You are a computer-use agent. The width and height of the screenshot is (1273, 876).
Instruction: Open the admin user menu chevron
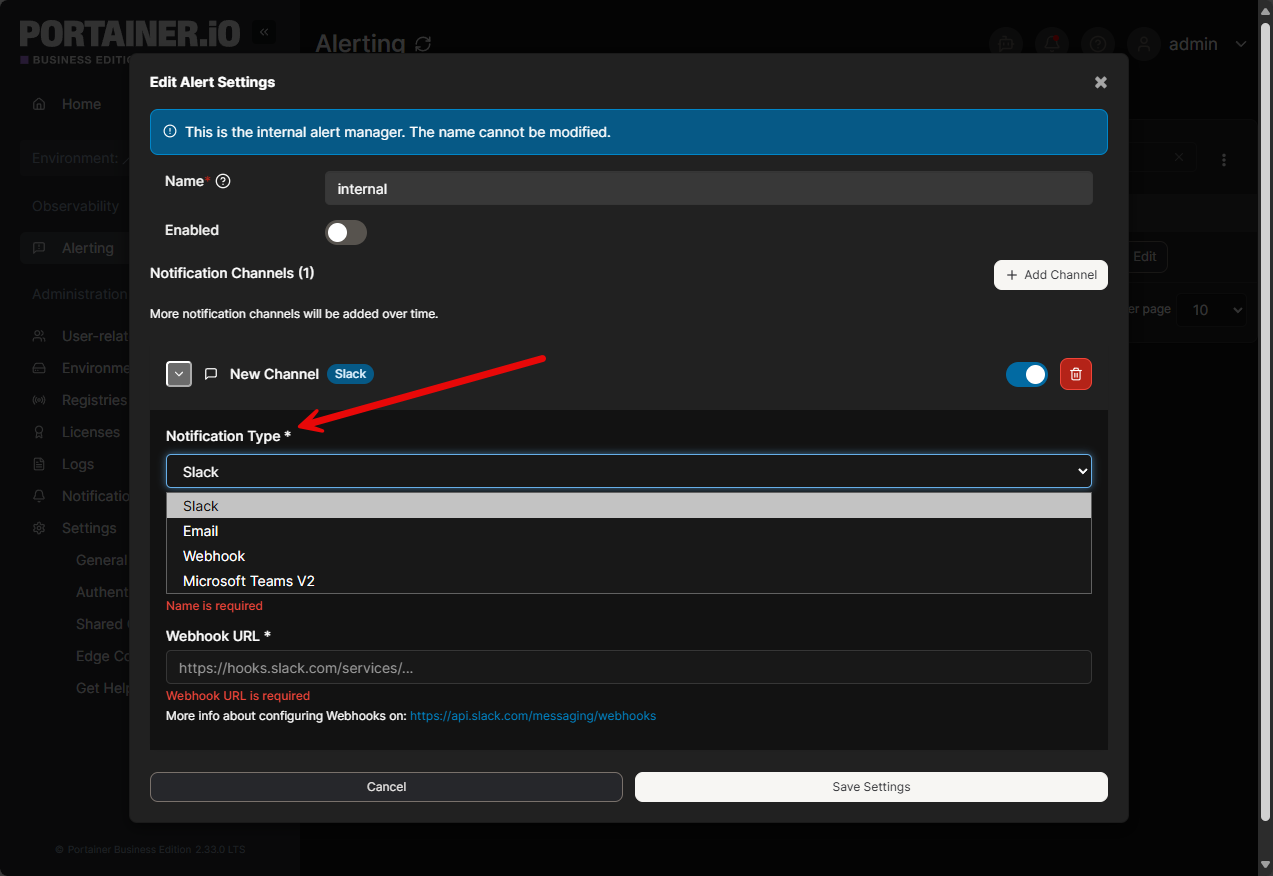(x=1241, y=44)
